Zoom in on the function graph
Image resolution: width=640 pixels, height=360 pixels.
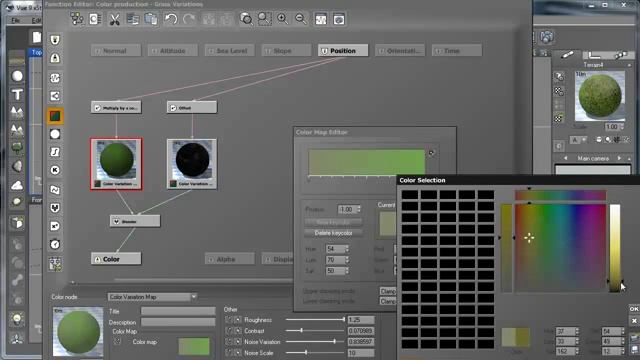(x=282, y=19)
